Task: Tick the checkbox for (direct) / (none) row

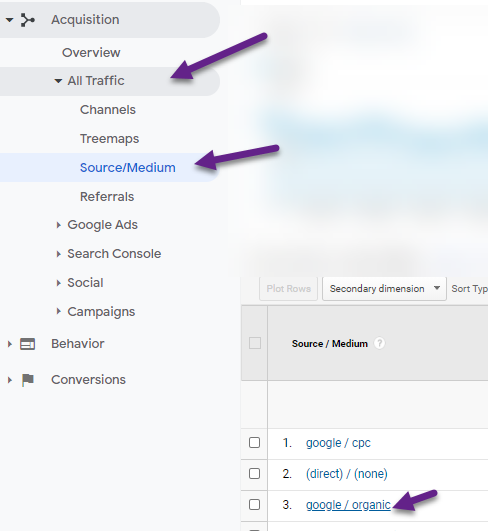Action: tap(254, 473)
